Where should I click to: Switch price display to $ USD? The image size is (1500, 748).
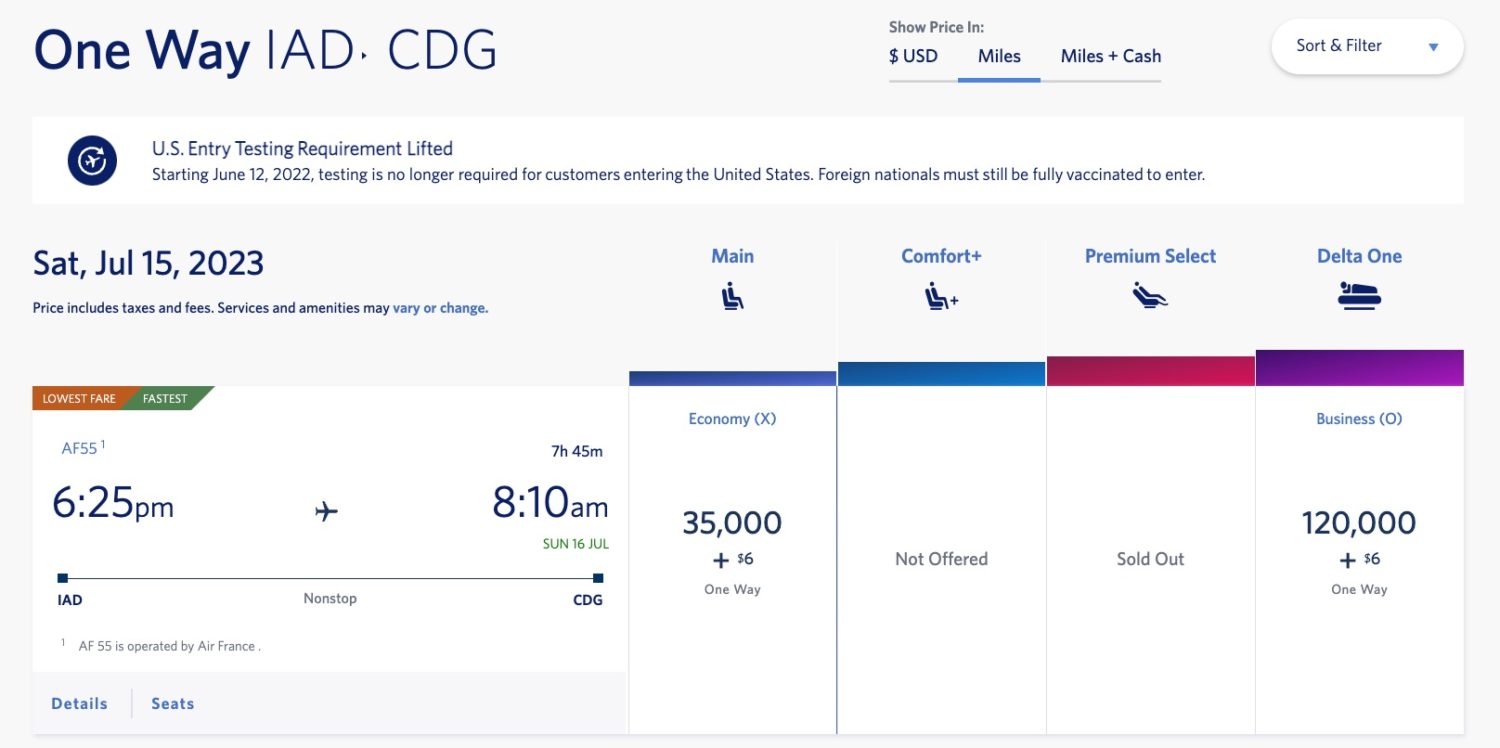pos(913,56)
